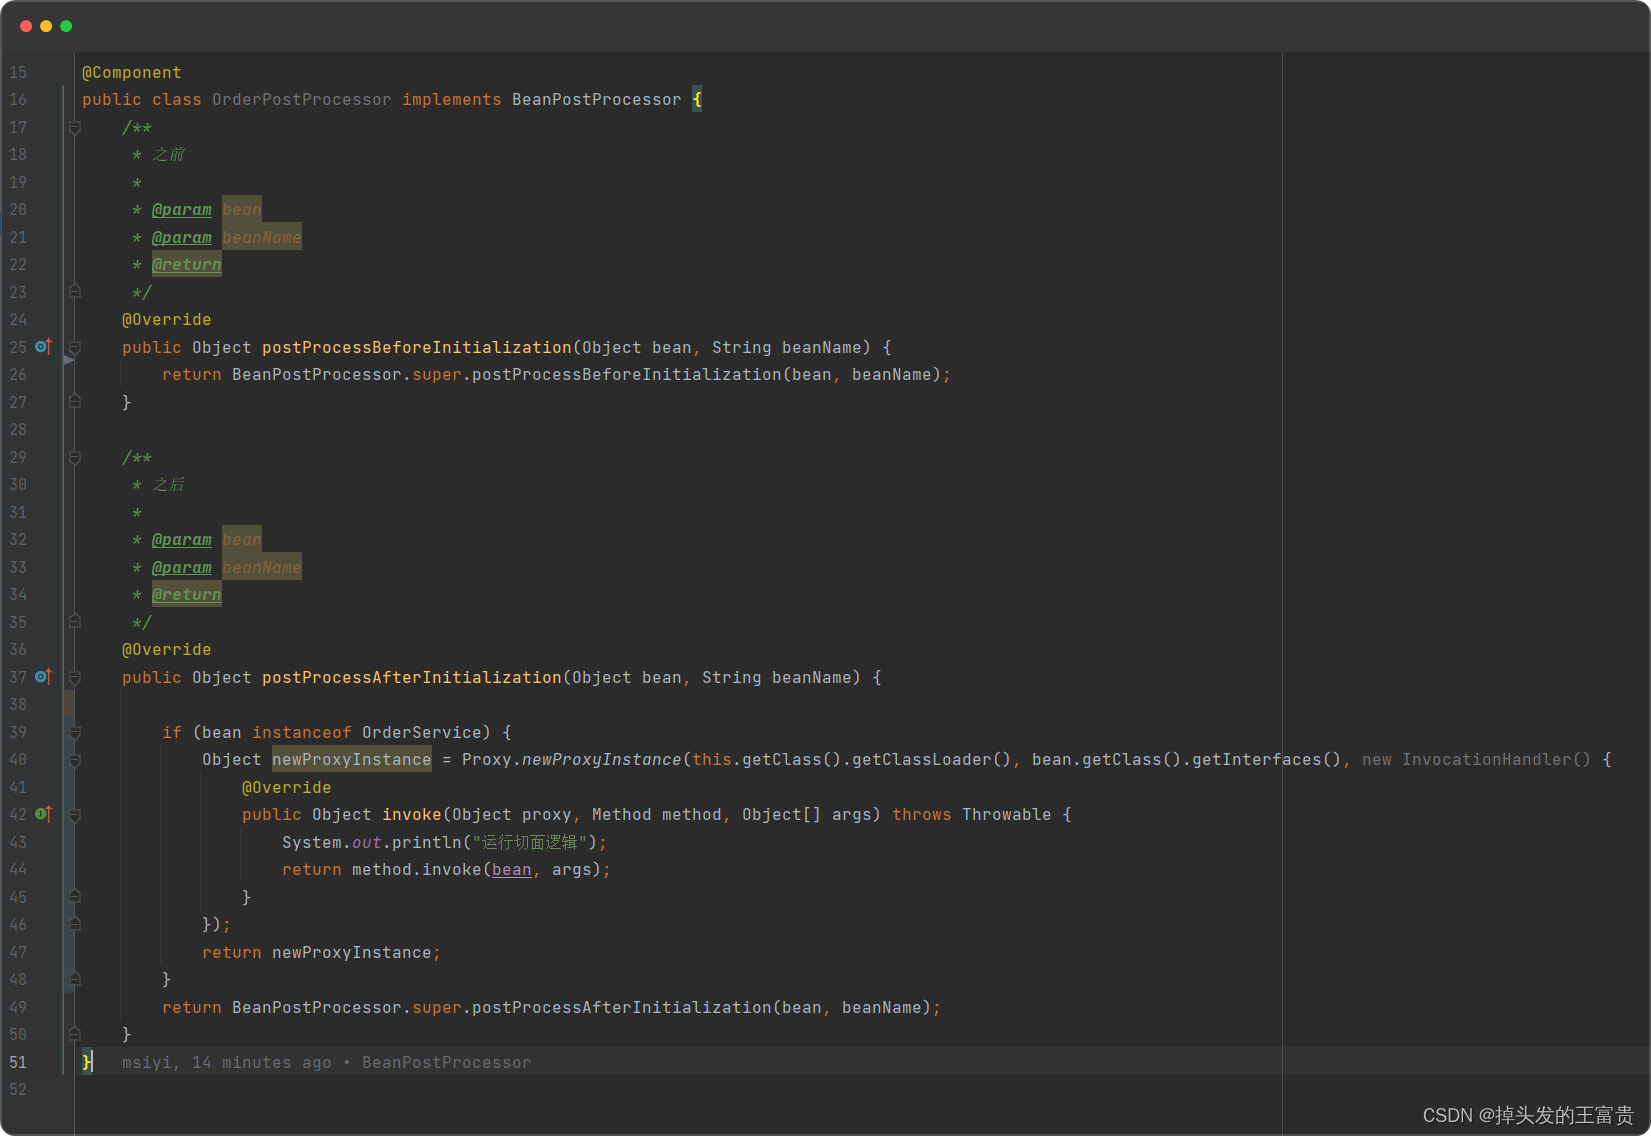
Task: Collapse the invoke method fold on line 42
Action: [75, 815]
